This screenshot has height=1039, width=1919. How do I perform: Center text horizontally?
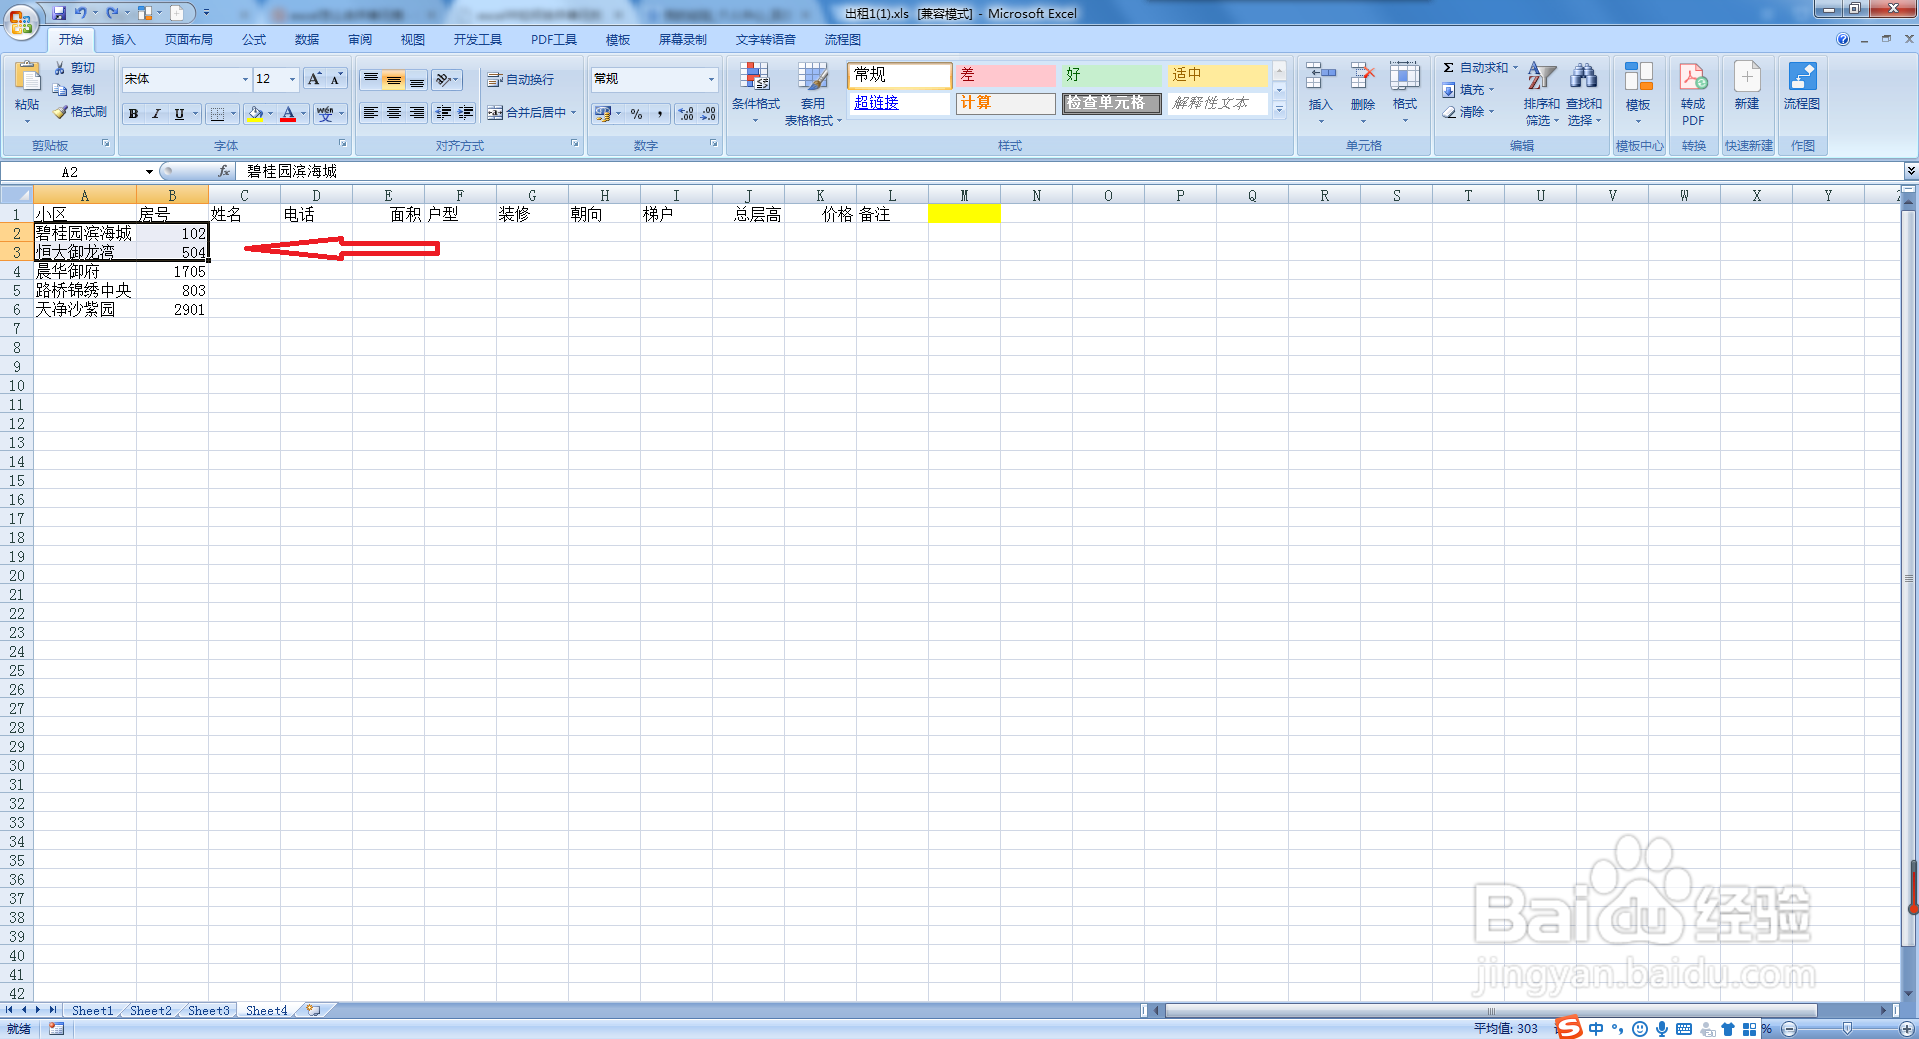394,113
